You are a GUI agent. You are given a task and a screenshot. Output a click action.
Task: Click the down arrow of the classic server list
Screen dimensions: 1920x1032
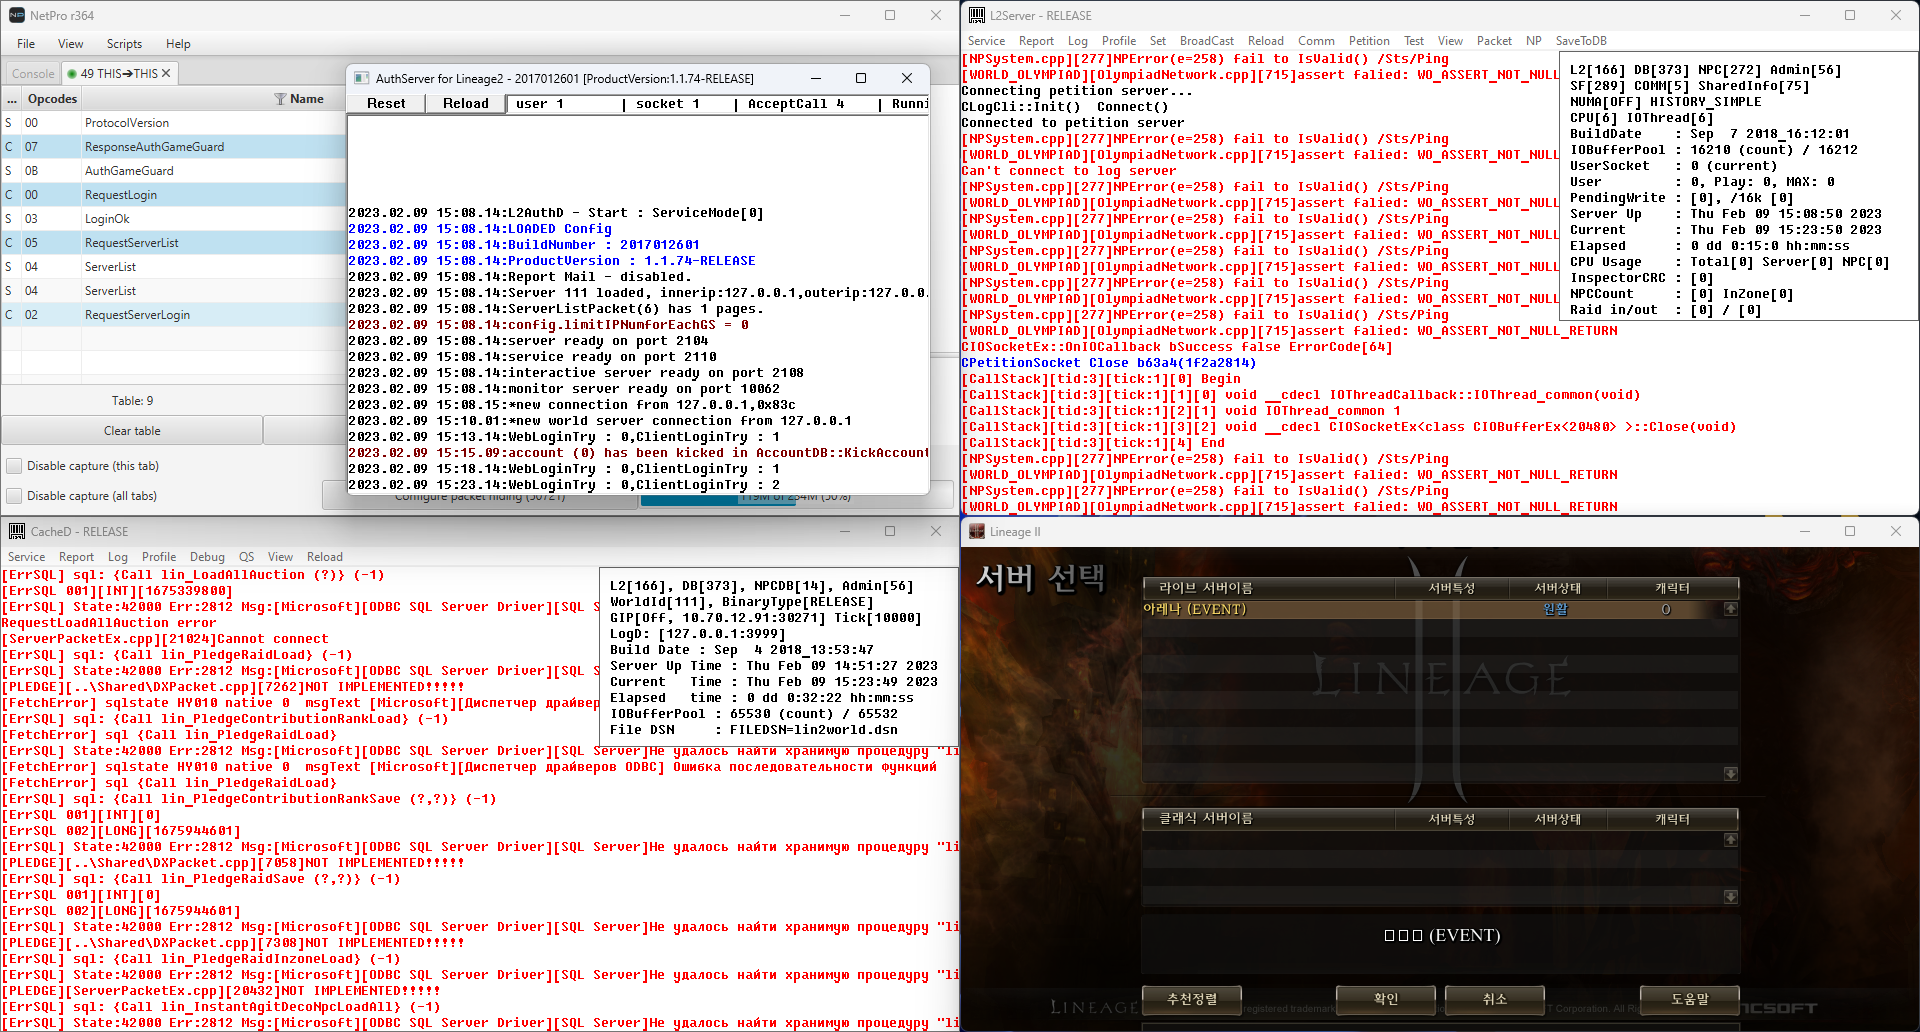click(x=1730, y=897)
